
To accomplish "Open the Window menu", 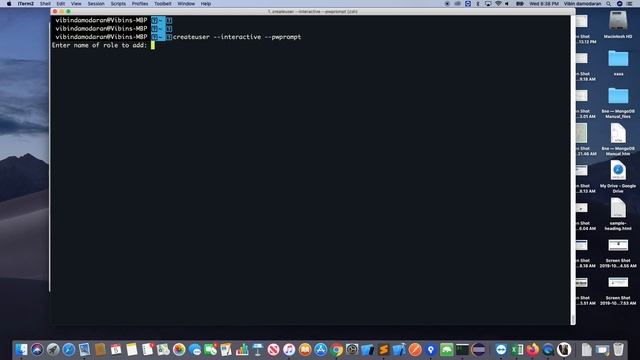I will pyautogui.click(x=186, y=4).
